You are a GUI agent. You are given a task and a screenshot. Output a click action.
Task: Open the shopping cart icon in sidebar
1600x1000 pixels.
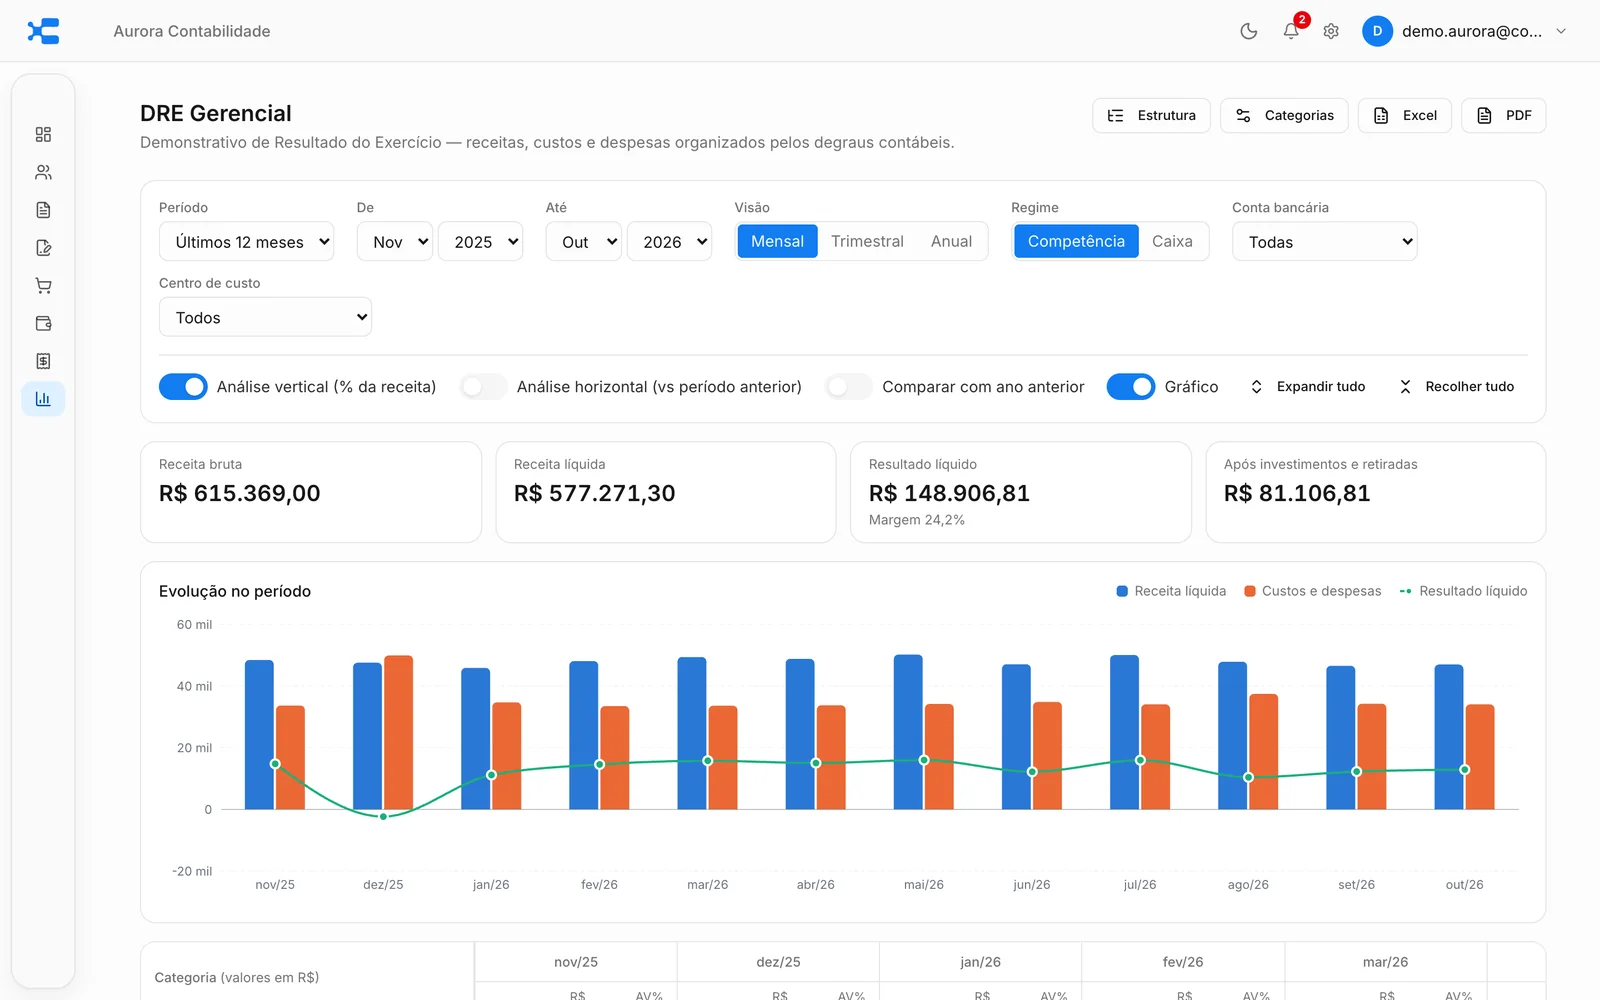[43, 286]
